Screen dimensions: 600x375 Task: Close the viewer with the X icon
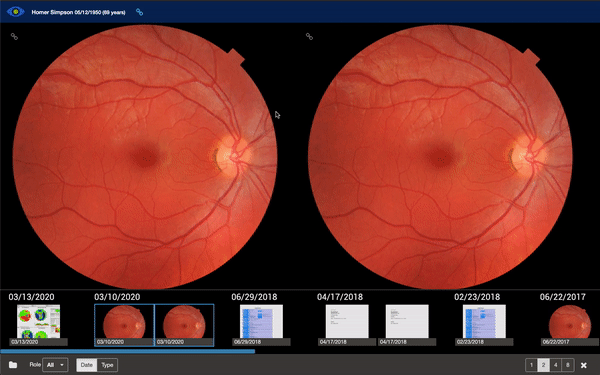(x=584, y=365)
